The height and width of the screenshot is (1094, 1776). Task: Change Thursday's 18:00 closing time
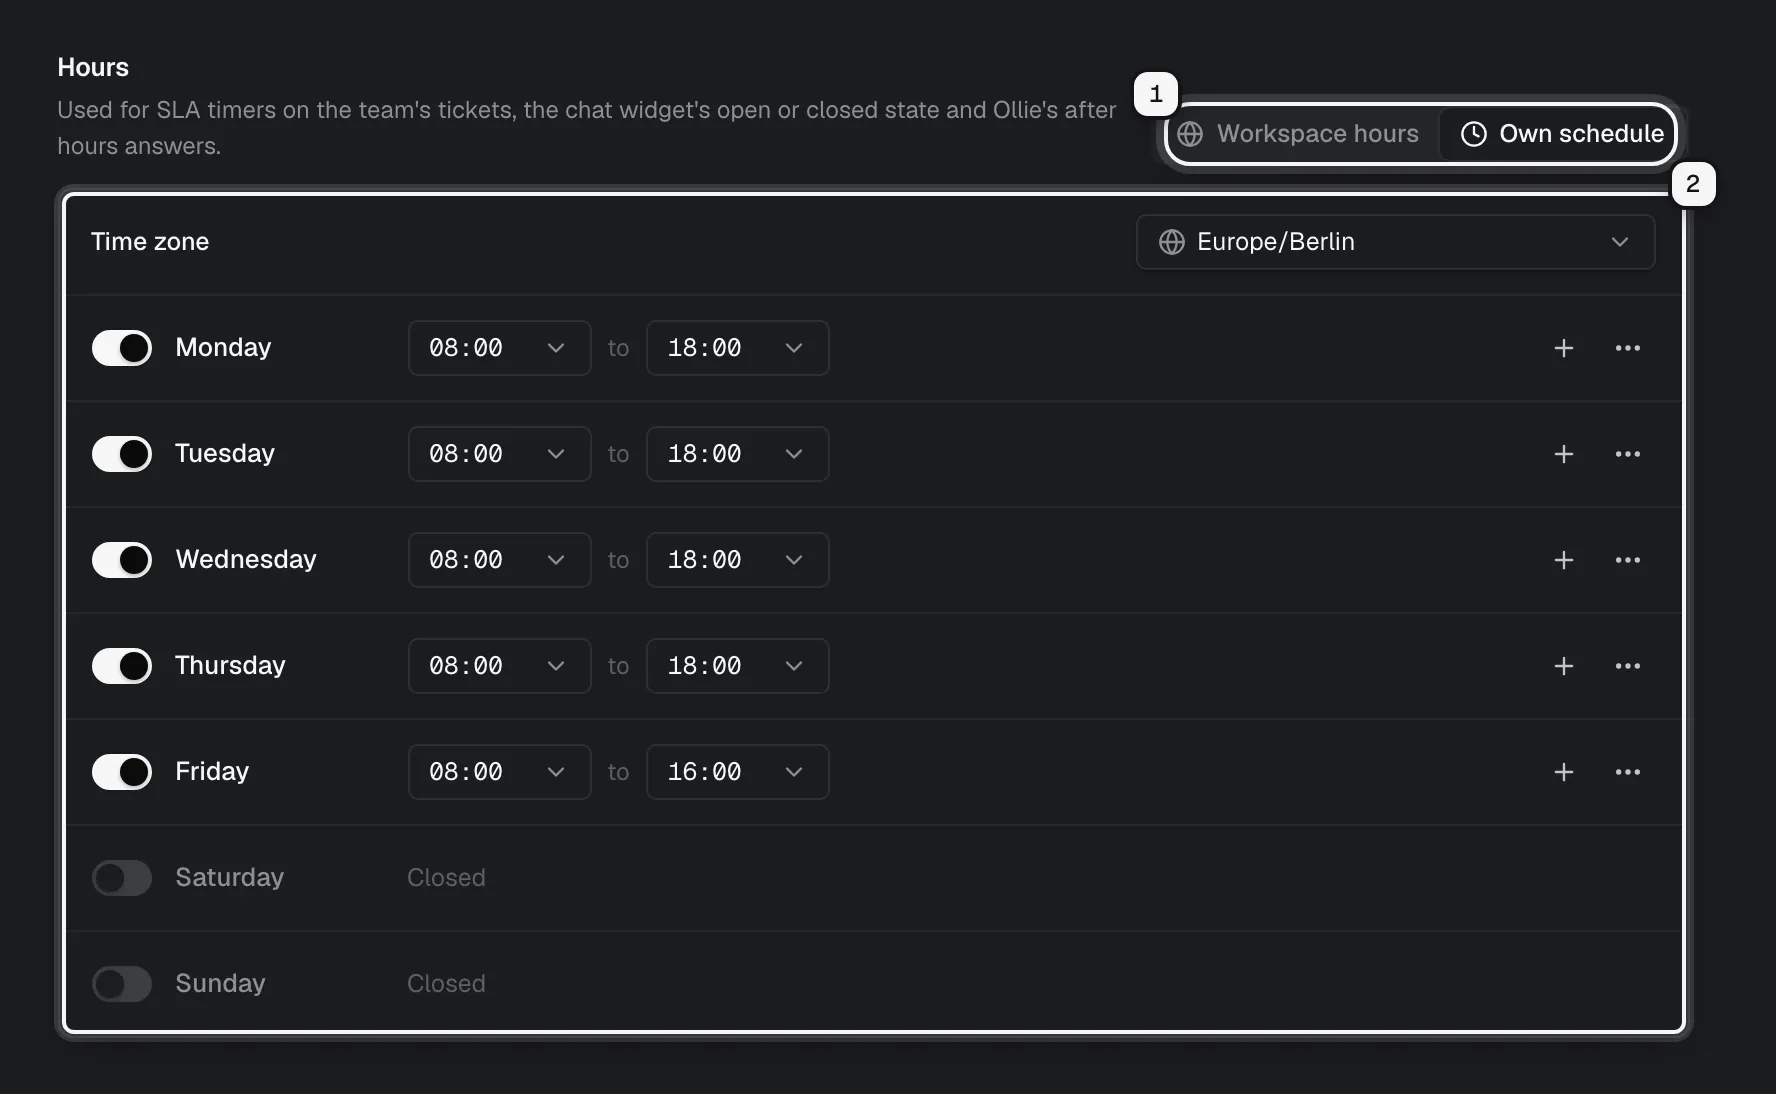point(738,666)
